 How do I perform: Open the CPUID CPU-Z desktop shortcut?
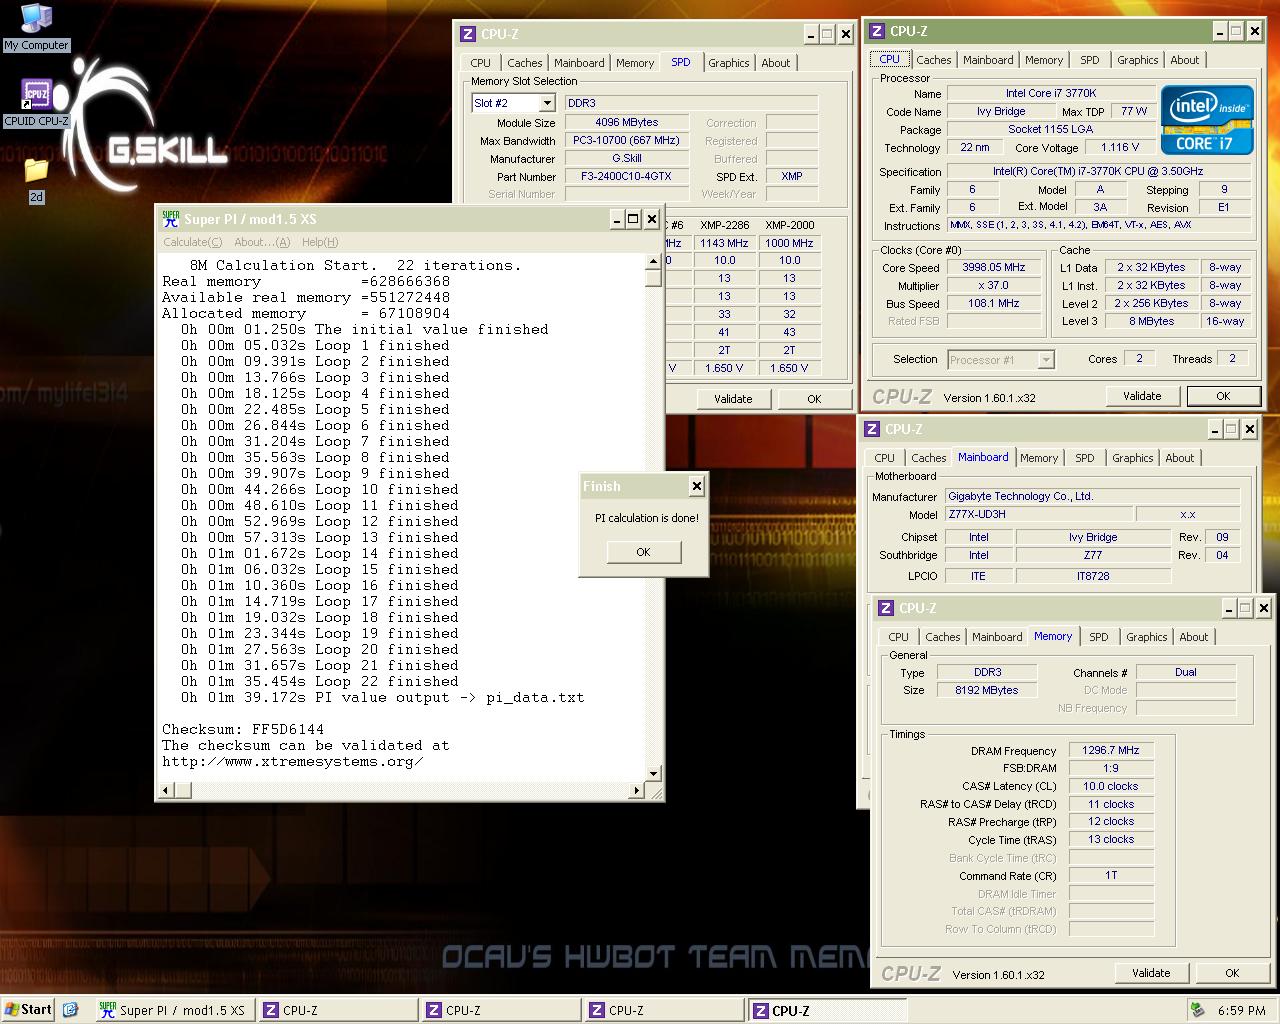point(36,104)
